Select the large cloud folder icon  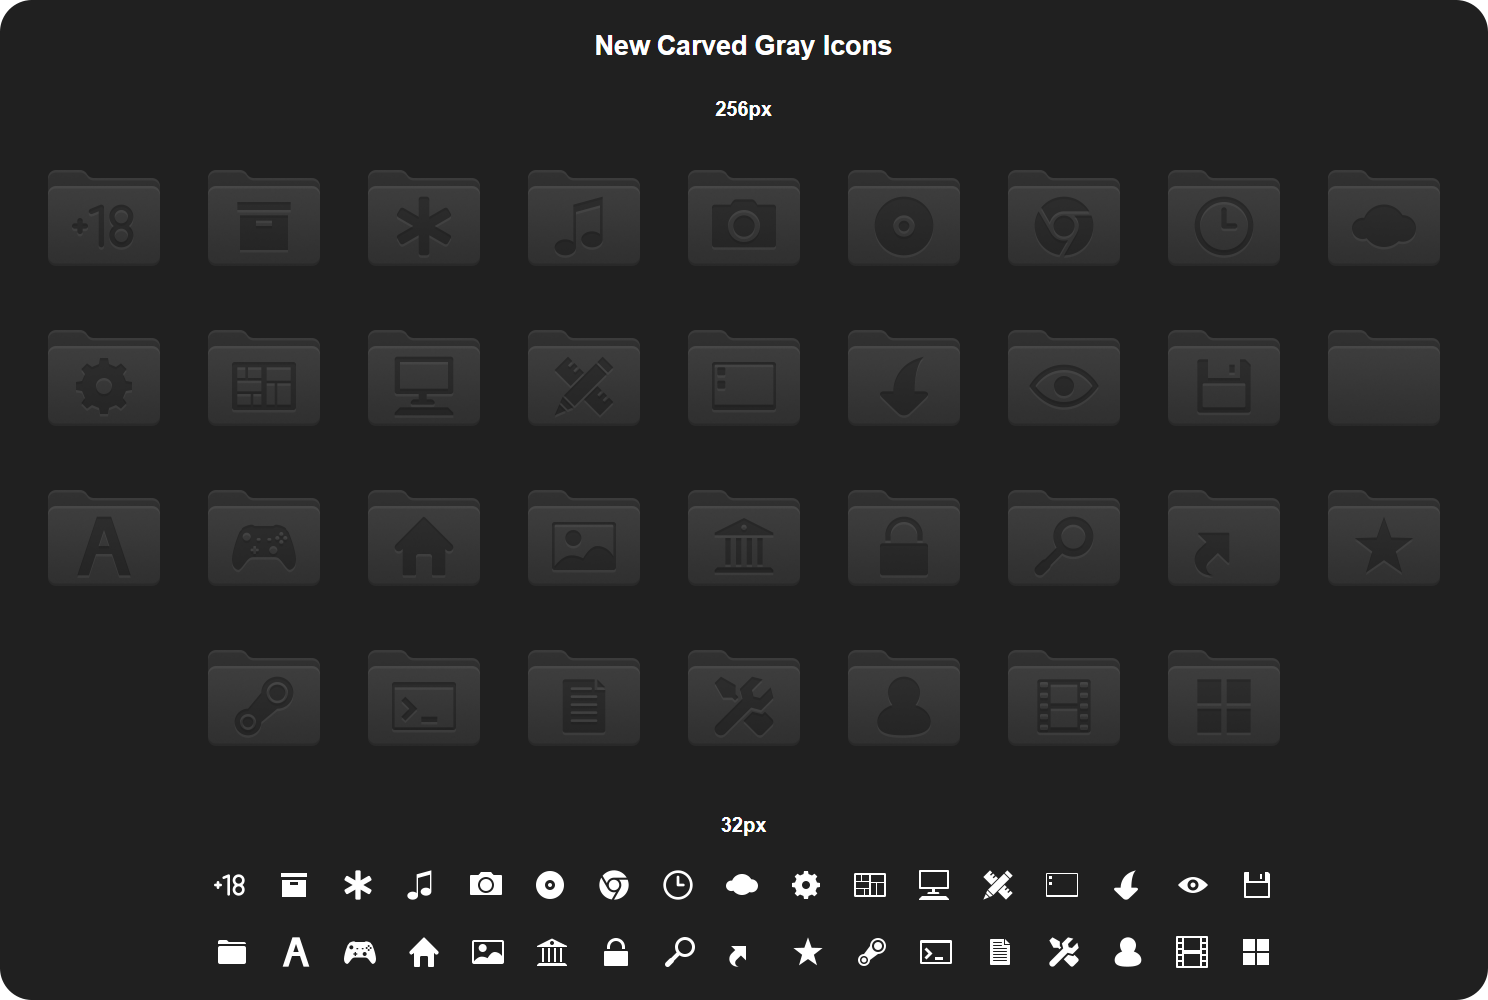[1384, 217]
